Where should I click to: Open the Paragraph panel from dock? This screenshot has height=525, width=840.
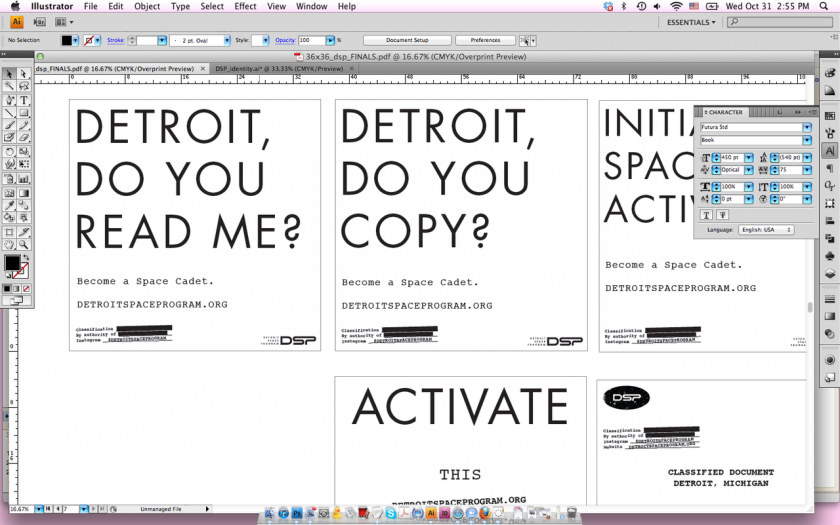(830, 168)
